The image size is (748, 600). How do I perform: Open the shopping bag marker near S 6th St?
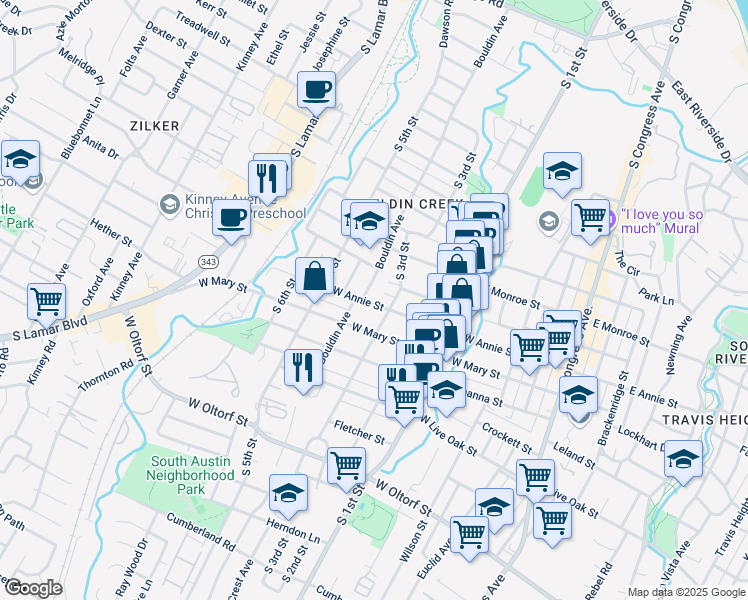314,277
